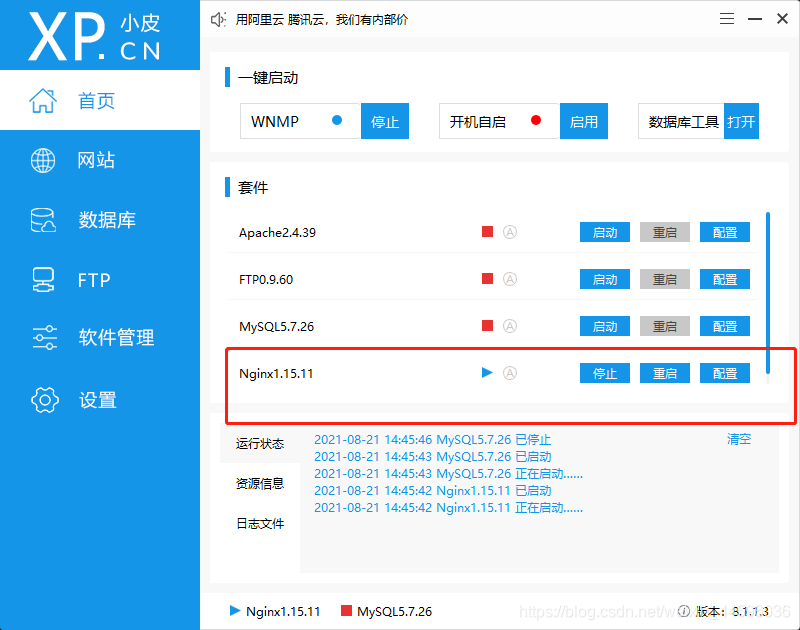The image size is (800, 630).
Task: Click the WNMP blue status dot
Action: point(337,120)
